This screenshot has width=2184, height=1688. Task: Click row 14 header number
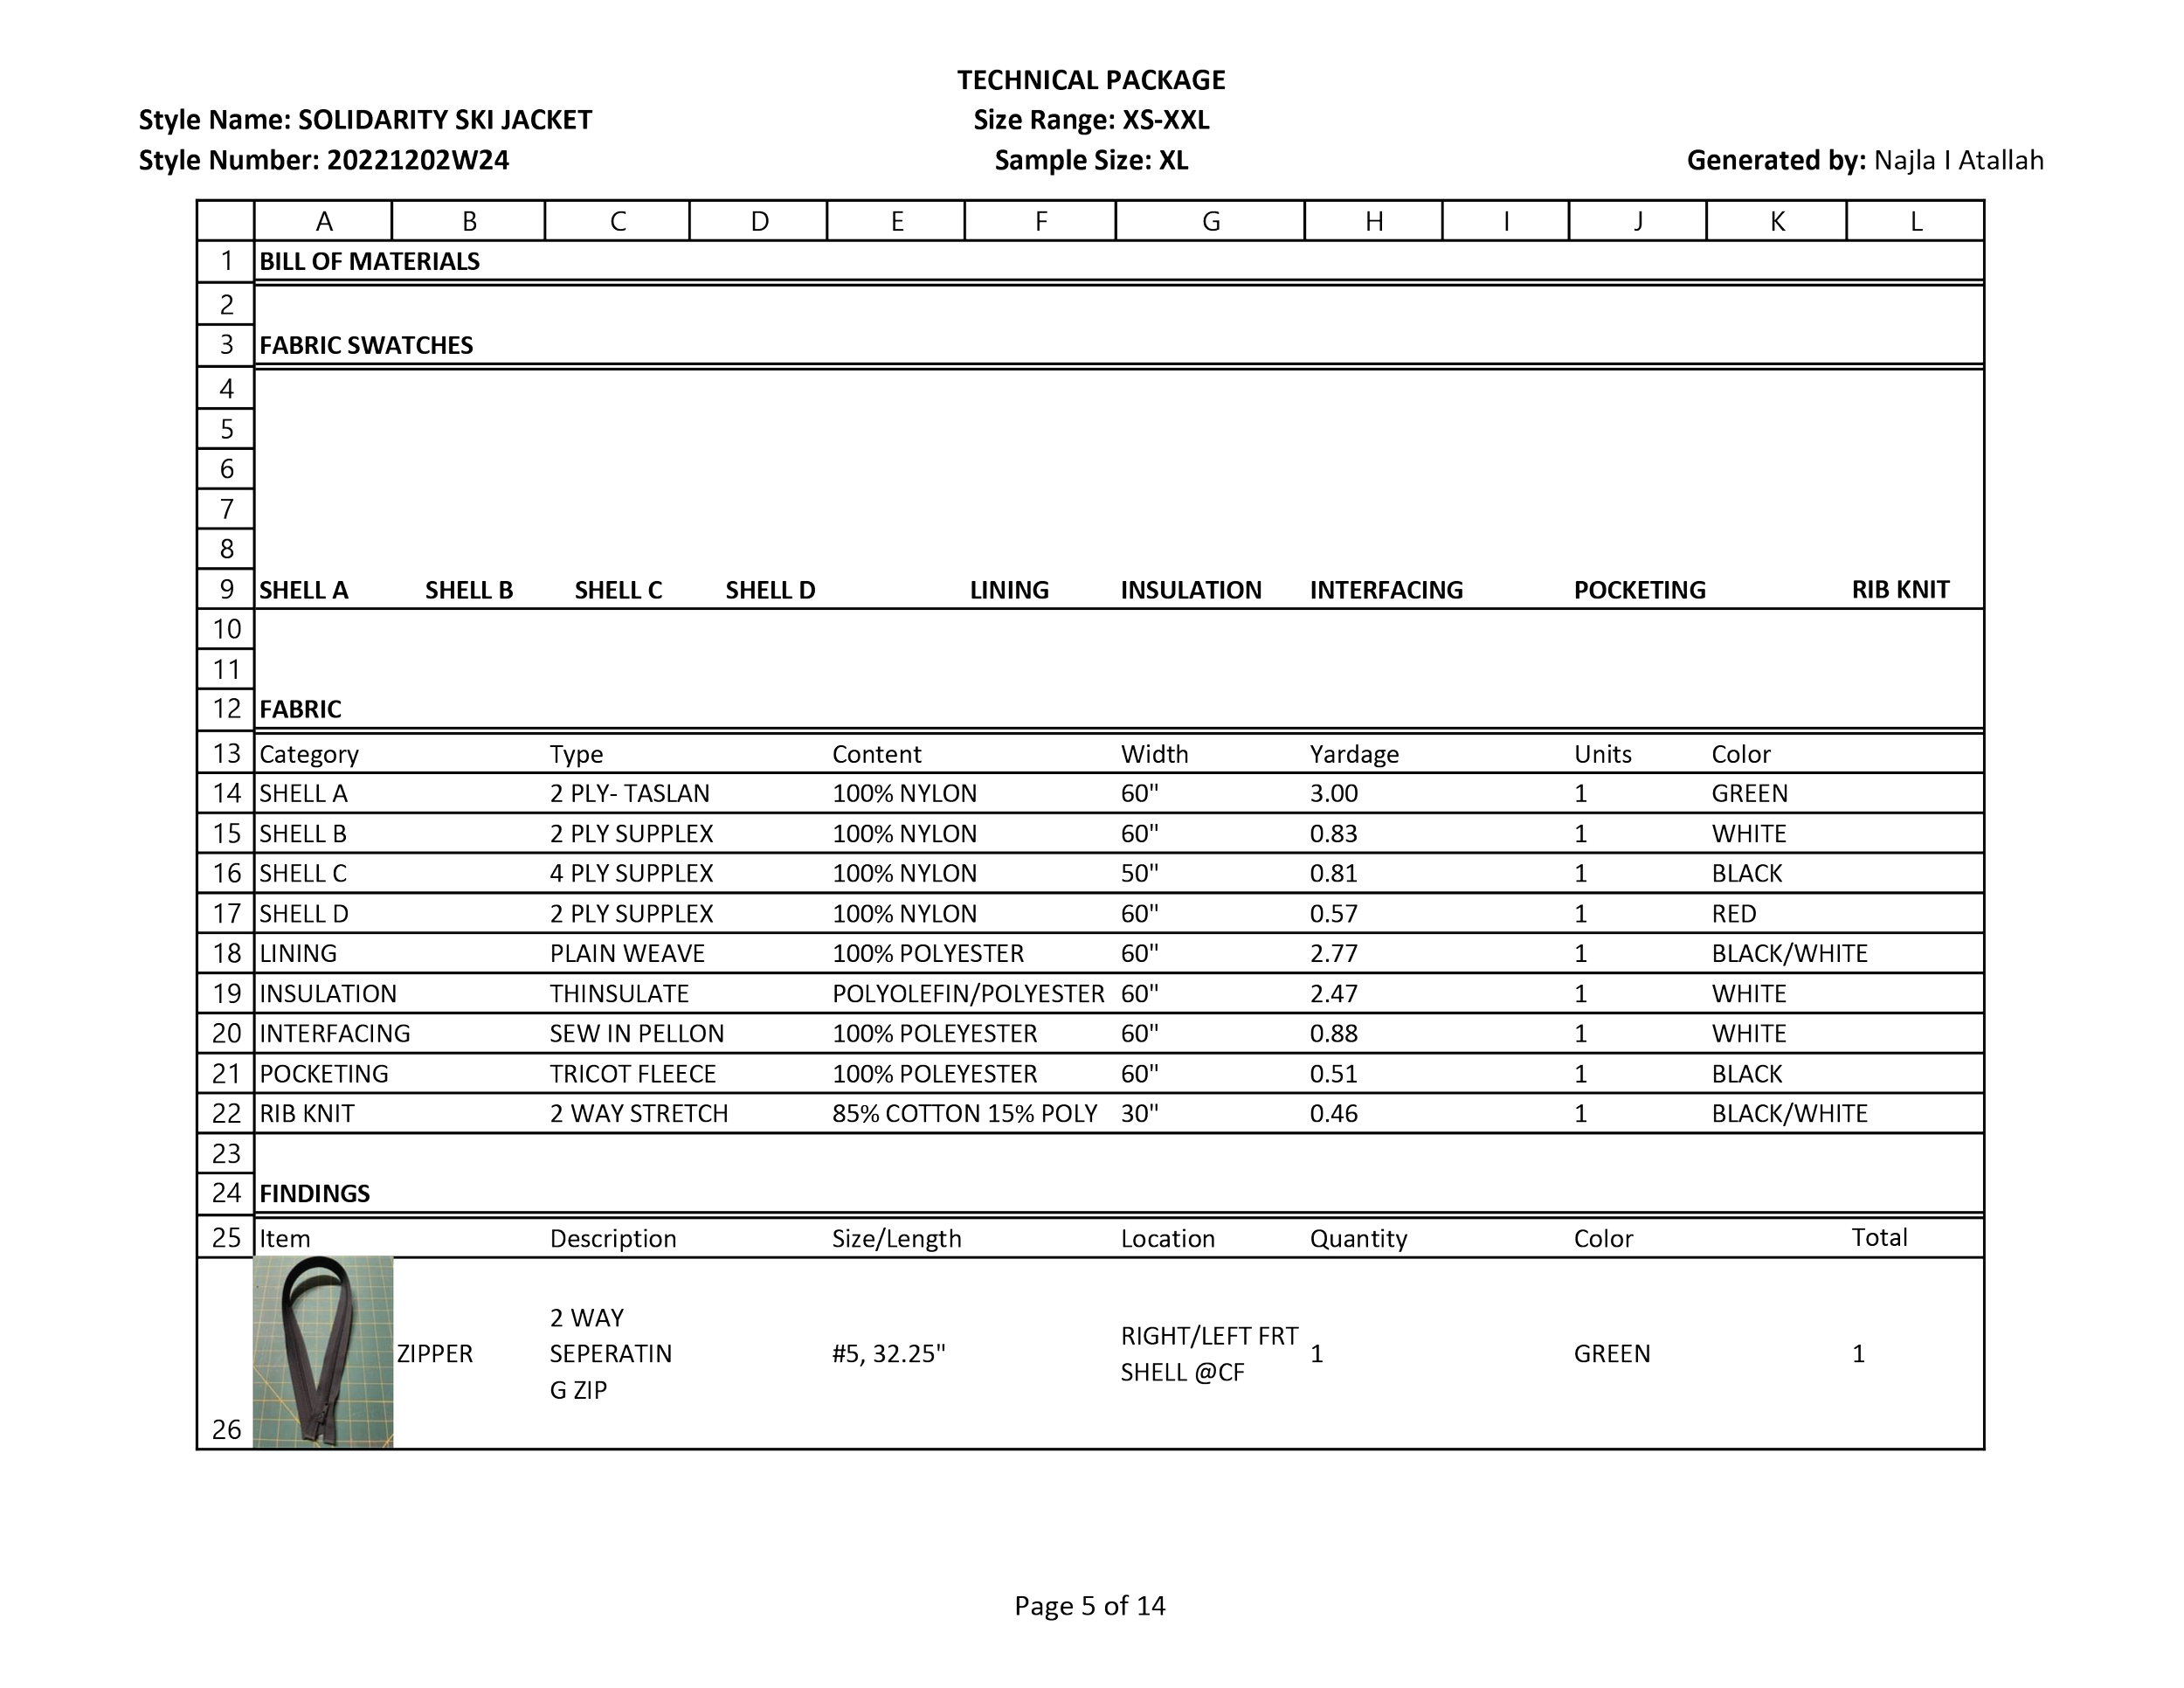point(227,794)
